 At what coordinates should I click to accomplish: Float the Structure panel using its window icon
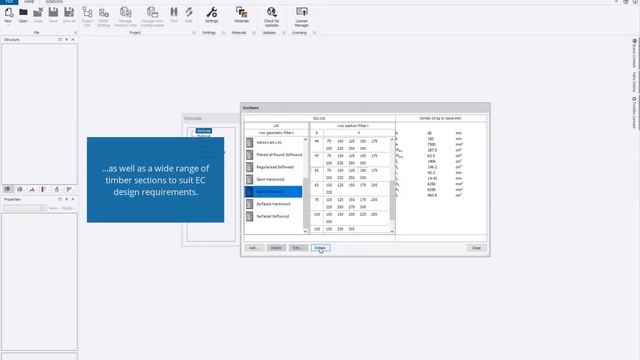(60, 40)
